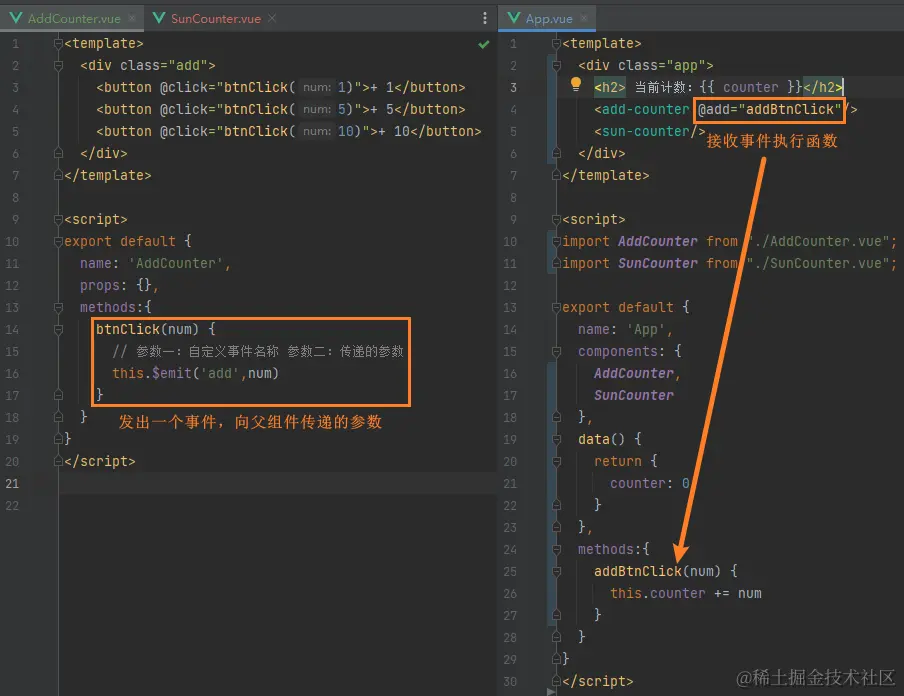Click this.counter += num statement
904x696 pixels.
coord(686,593)
